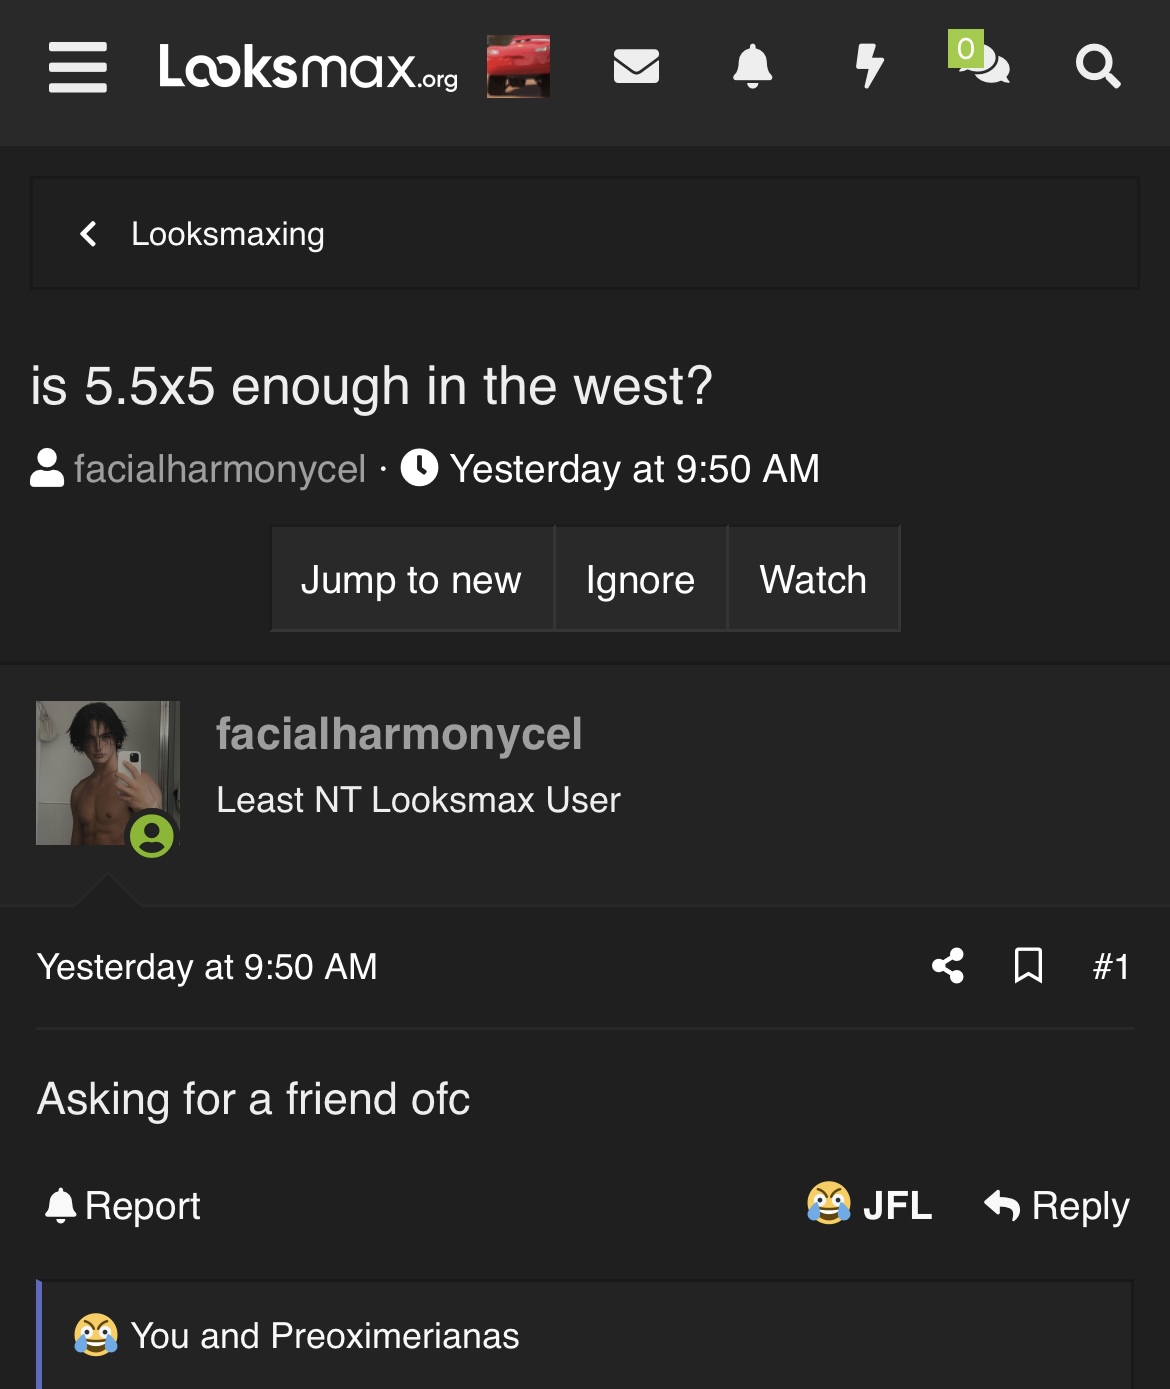
Task: Toggle Ignore for this thread
Action: click(x=641, y=579)
